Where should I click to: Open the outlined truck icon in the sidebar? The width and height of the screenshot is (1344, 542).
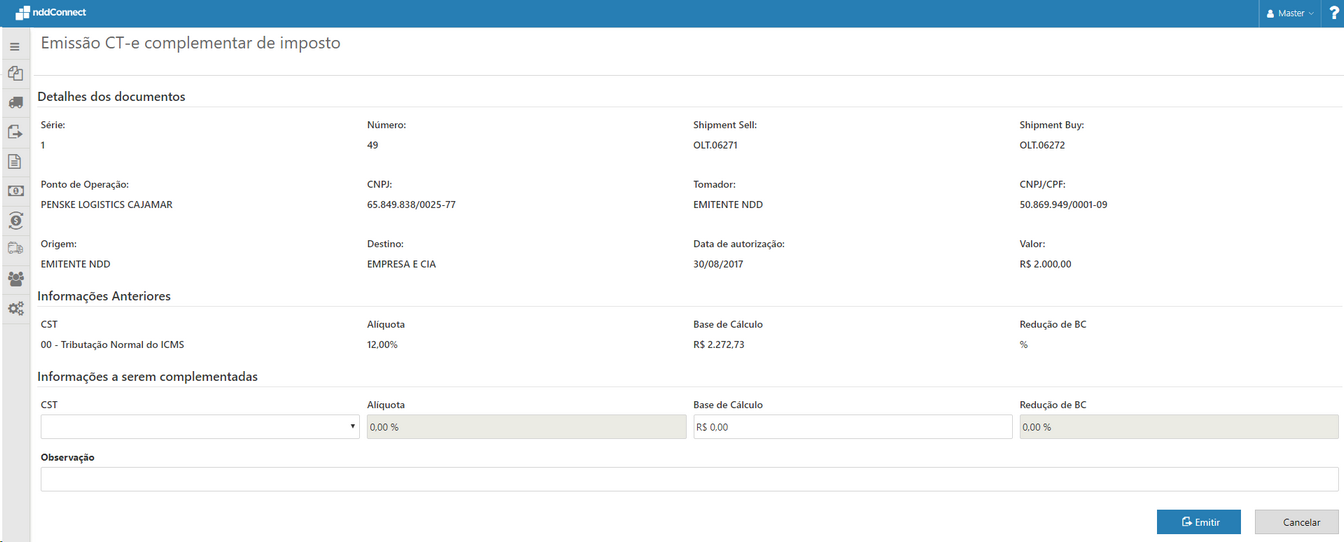click(15, 249)
